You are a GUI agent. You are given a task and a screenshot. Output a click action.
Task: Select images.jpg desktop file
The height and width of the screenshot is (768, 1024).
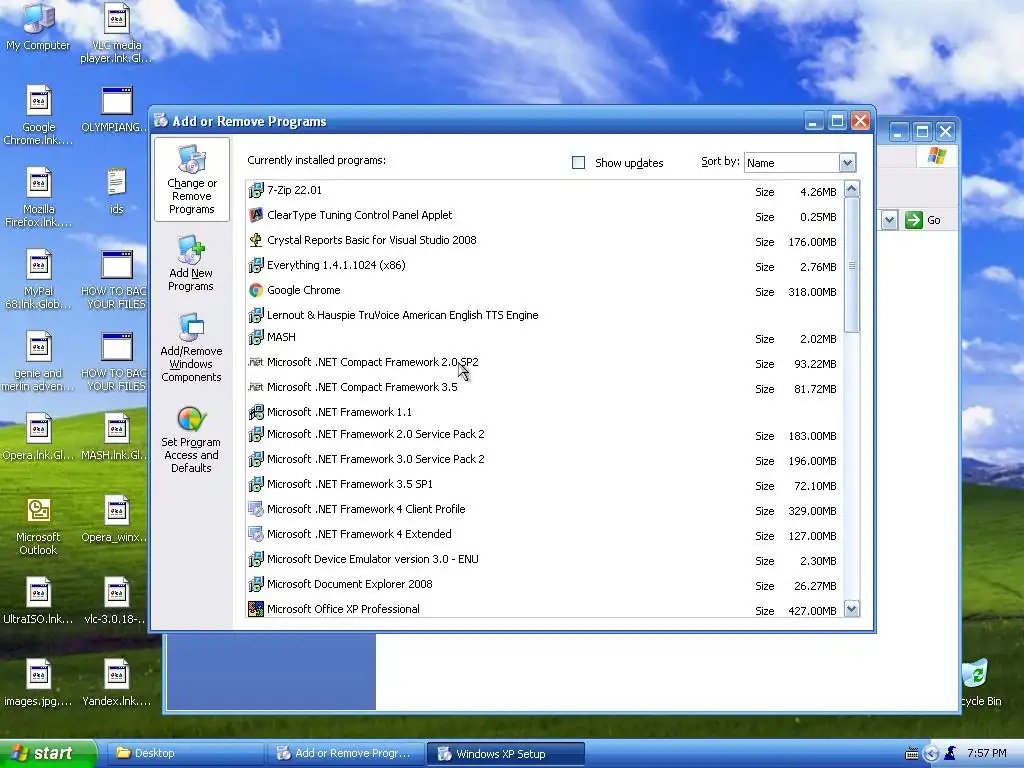(38, 683)
